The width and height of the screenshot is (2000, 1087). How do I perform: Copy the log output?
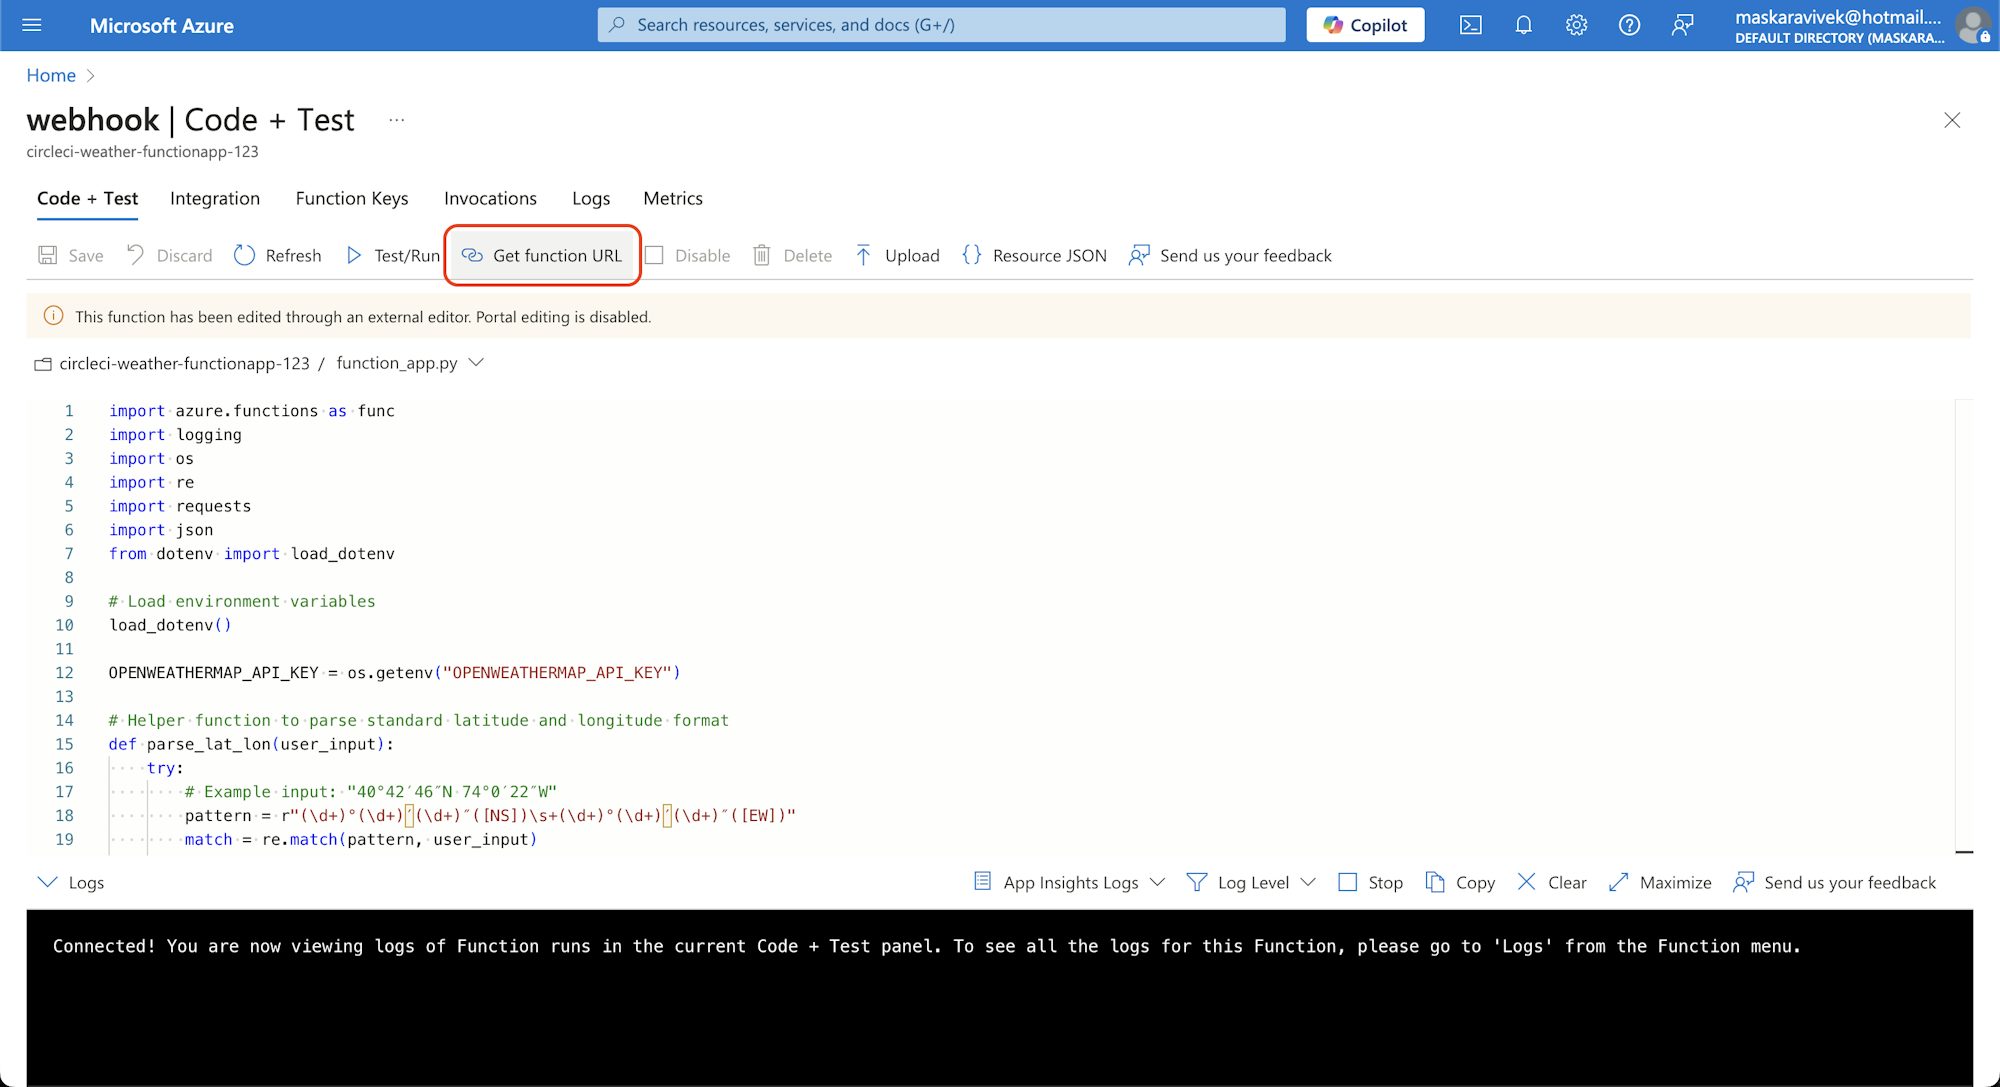tap(1459, 882)
